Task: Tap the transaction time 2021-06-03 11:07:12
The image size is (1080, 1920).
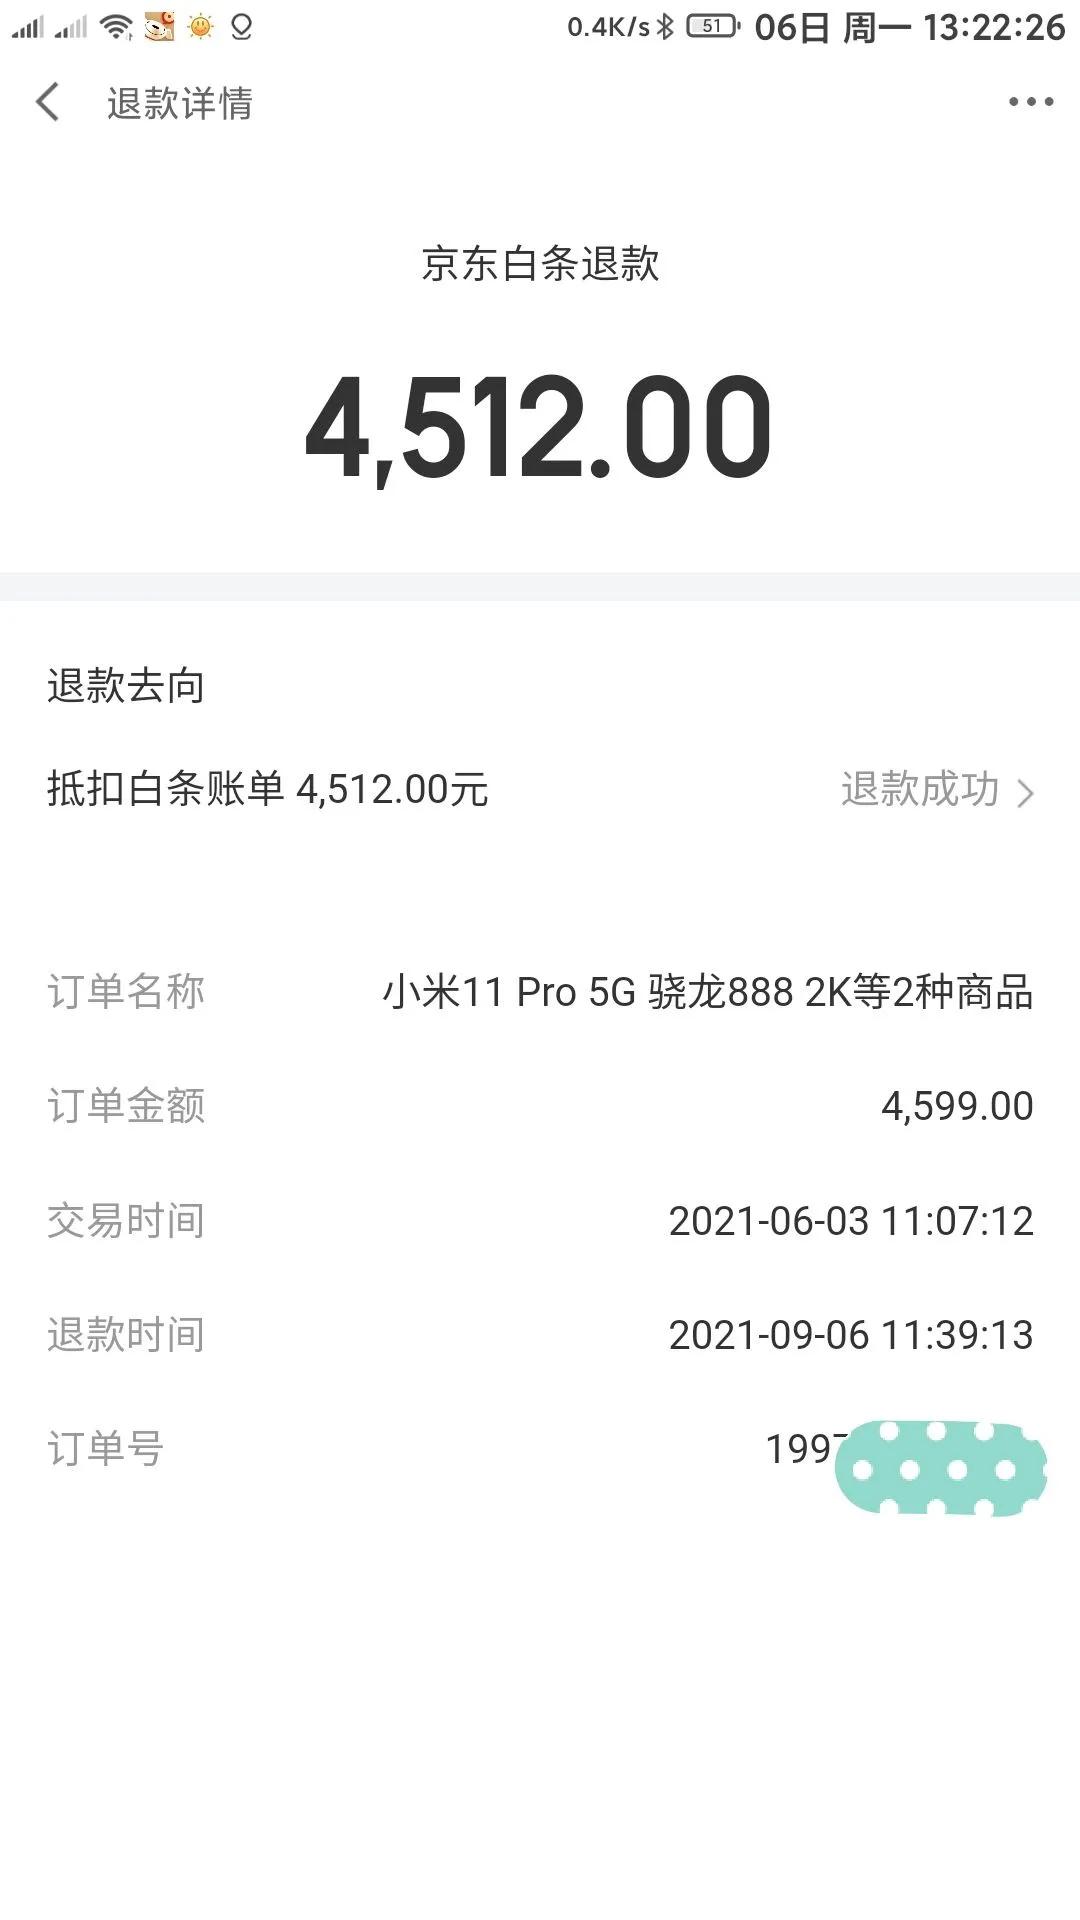Action: (850, 1222)
